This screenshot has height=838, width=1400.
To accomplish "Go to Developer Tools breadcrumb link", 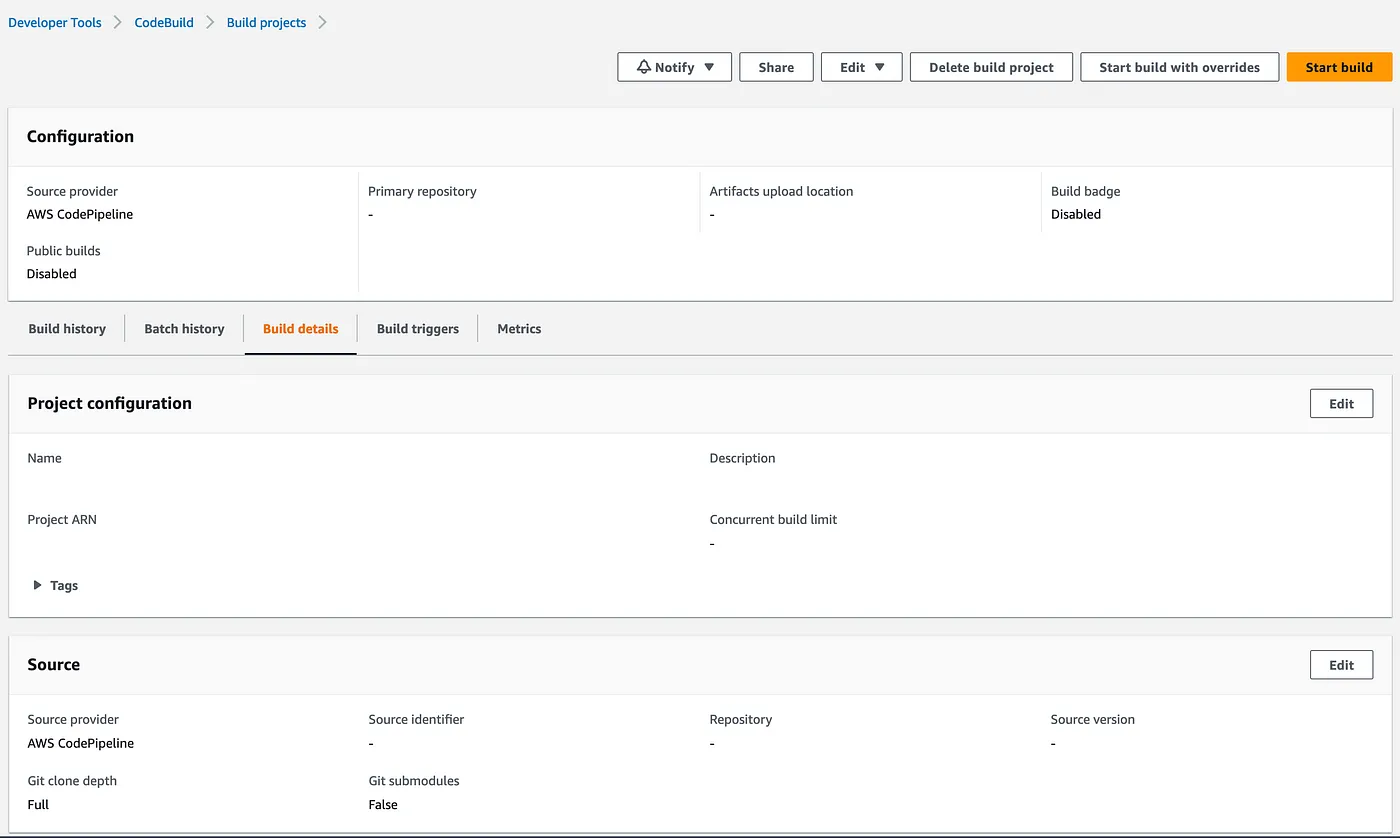I will (55, 22).
